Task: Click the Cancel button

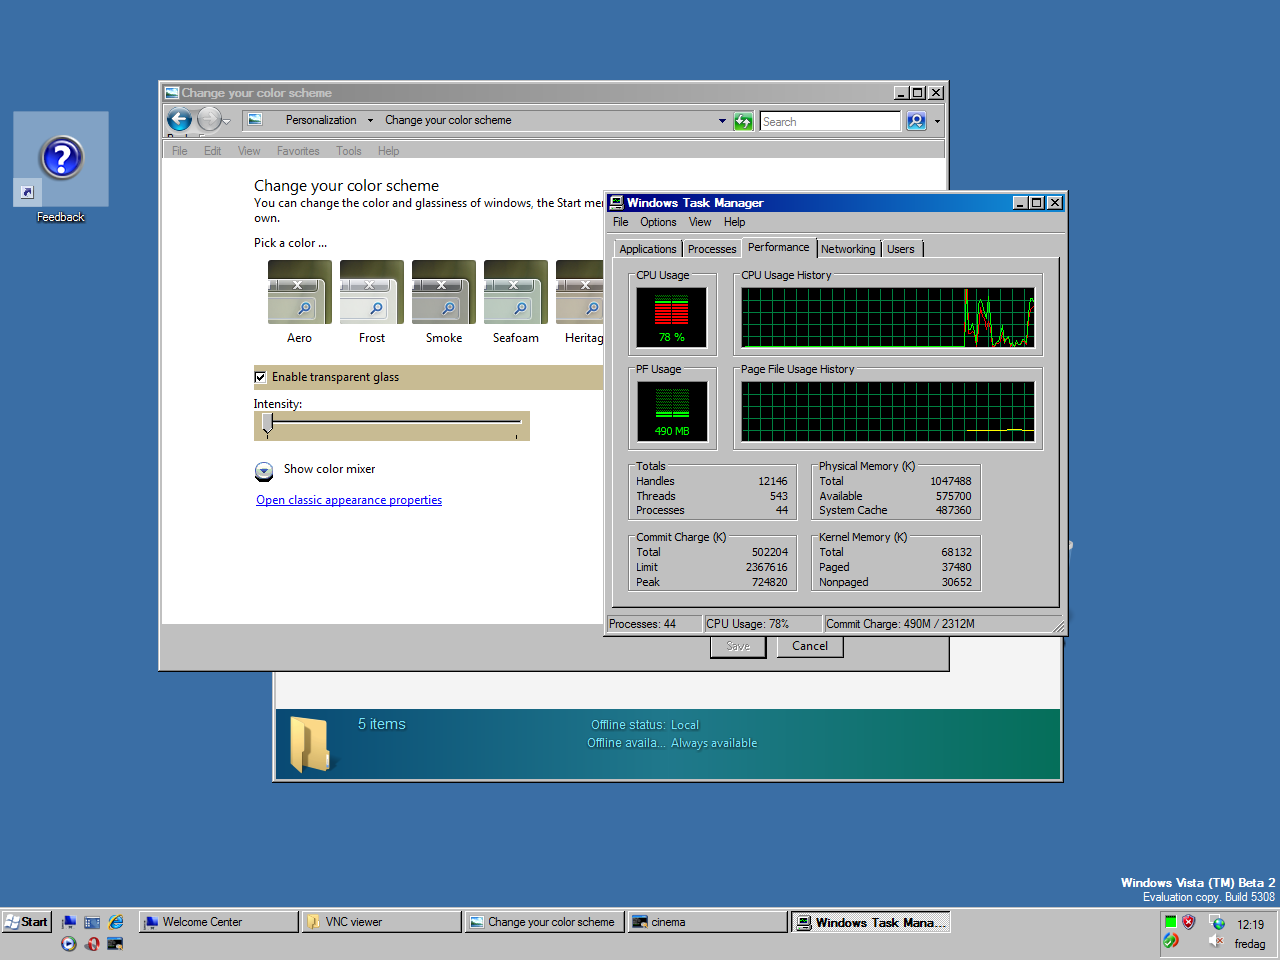Action: coord(810,646)
